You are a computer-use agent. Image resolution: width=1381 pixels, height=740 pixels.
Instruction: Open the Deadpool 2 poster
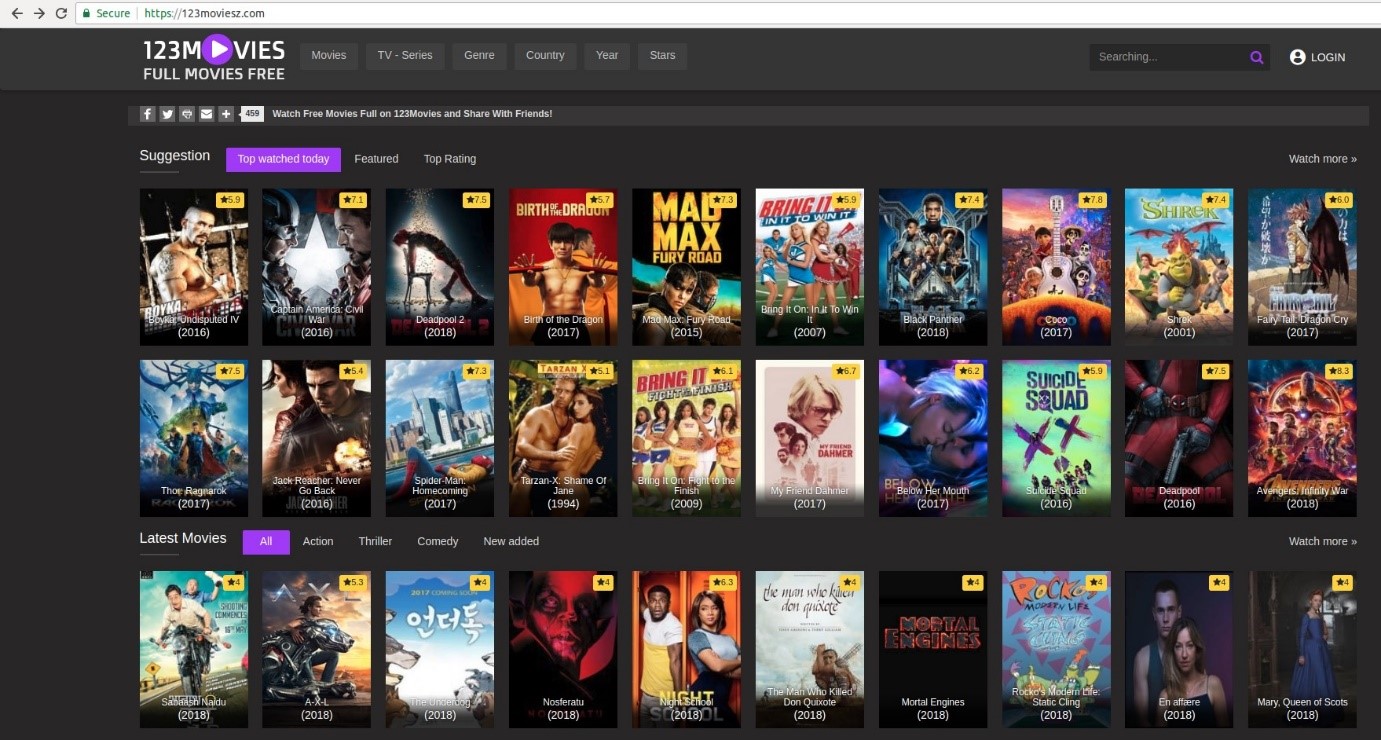coord(440,267)
